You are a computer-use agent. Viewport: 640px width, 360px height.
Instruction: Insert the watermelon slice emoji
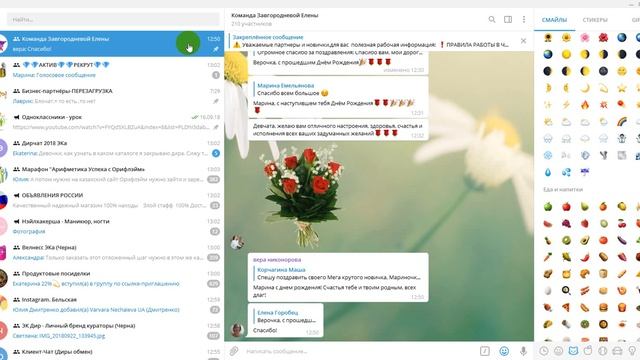[548, 223]
